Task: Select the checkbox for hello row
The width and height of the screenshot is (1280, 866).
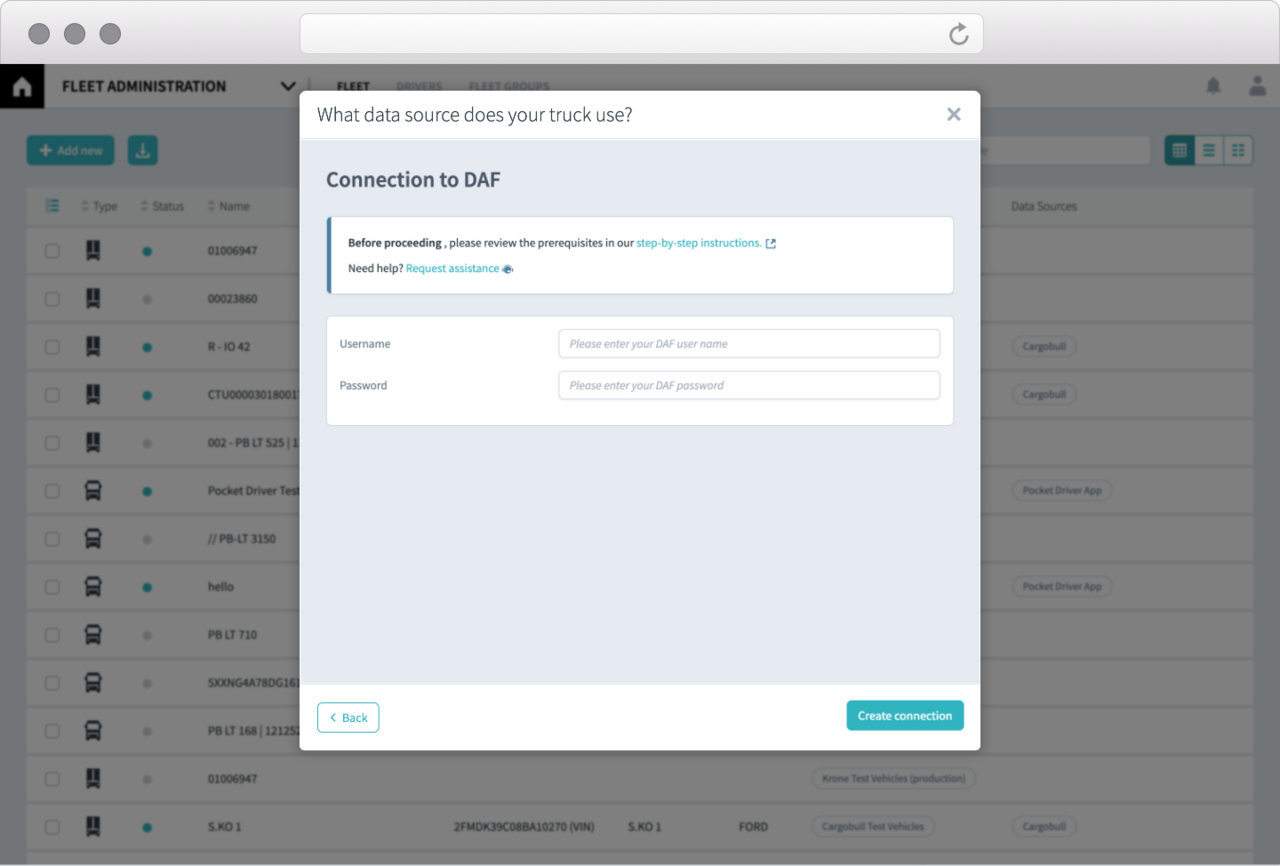Action: point(52,587)
